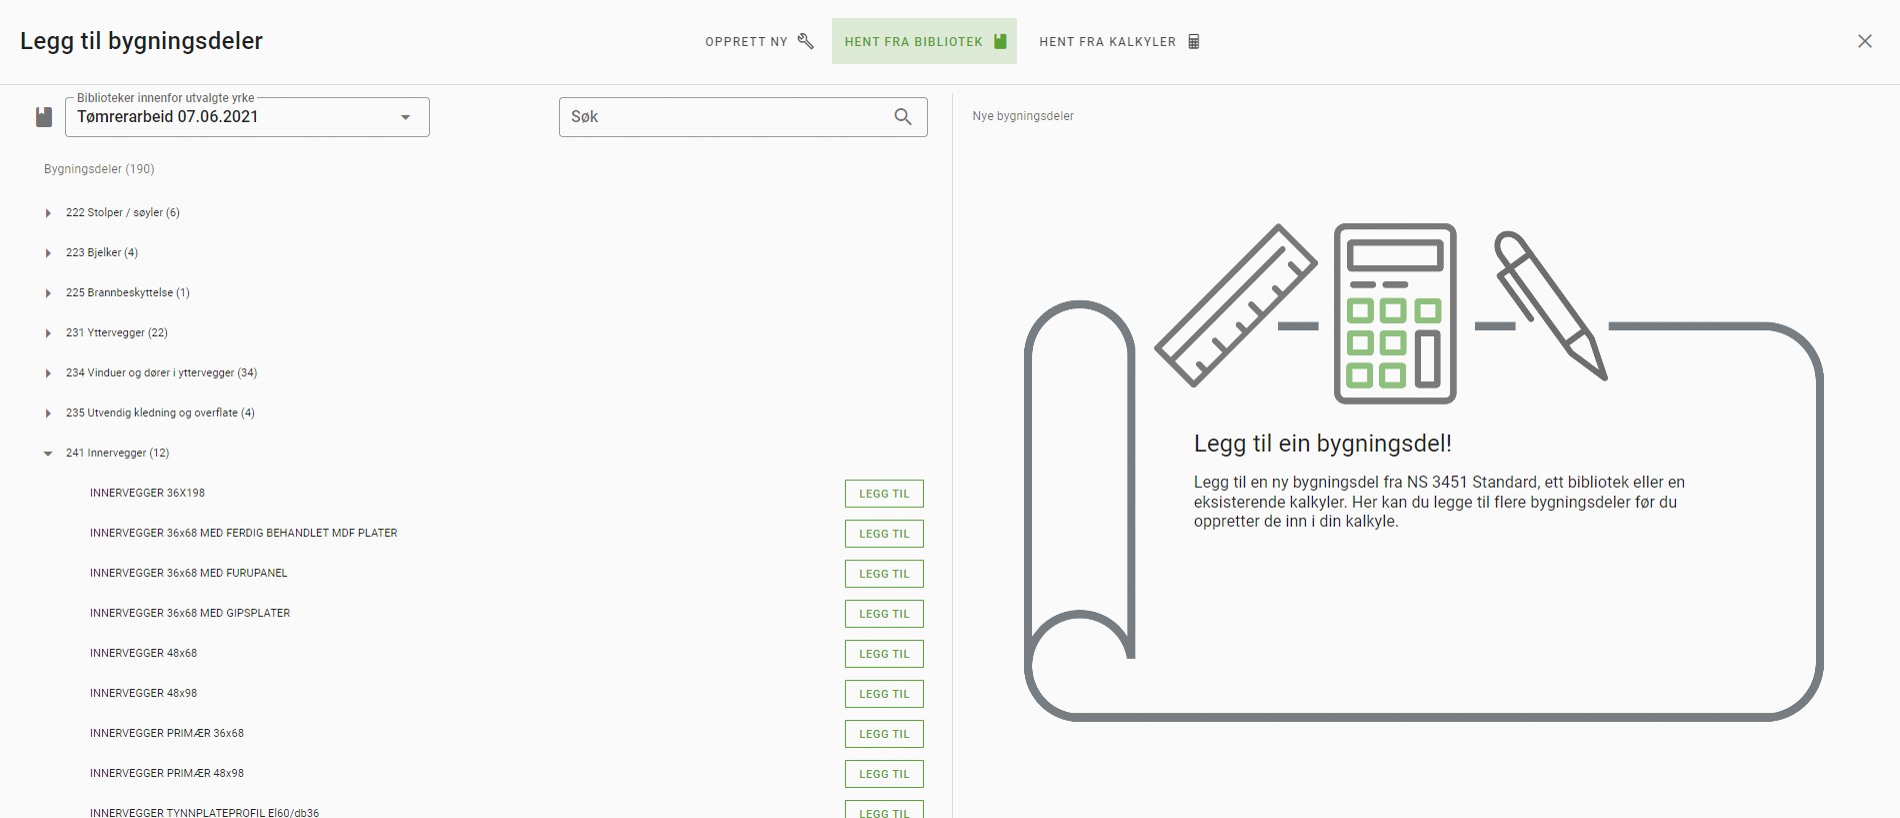Expand 234 Vinduer og dører i yttervegger

(48, 373)
